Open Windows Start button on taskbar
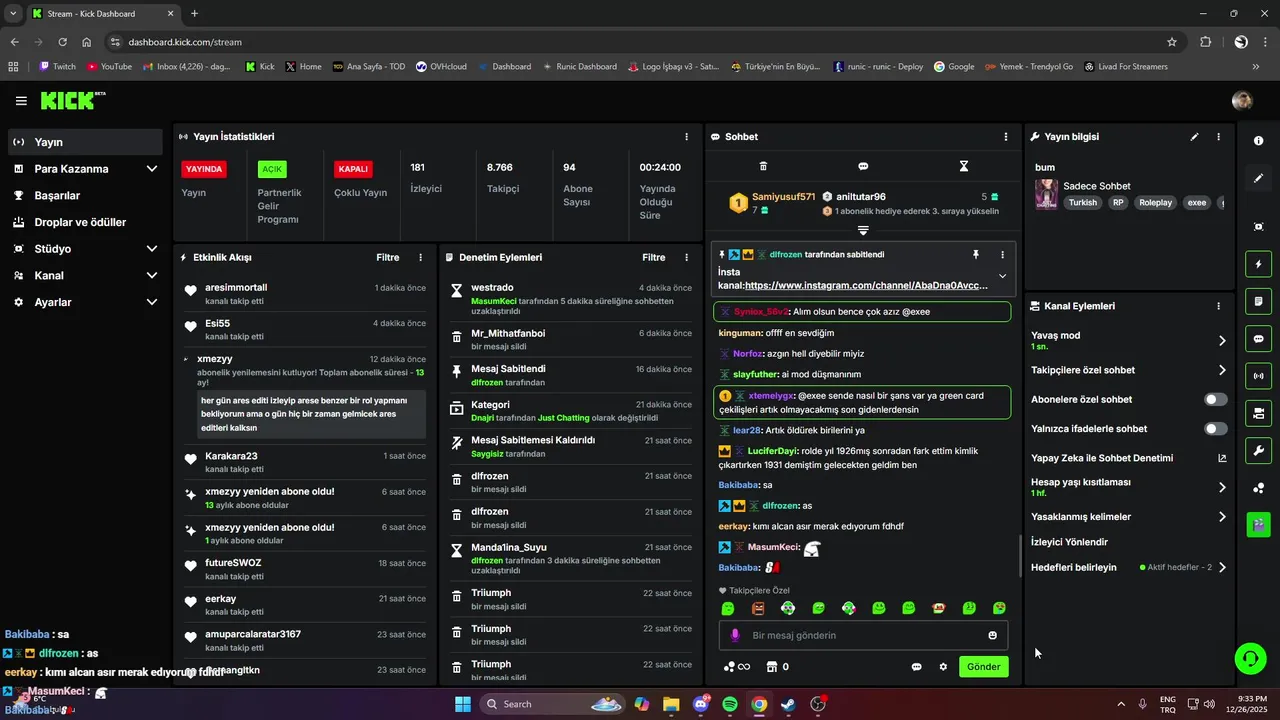Screen dimensions: 1280x720 [463, 704]
